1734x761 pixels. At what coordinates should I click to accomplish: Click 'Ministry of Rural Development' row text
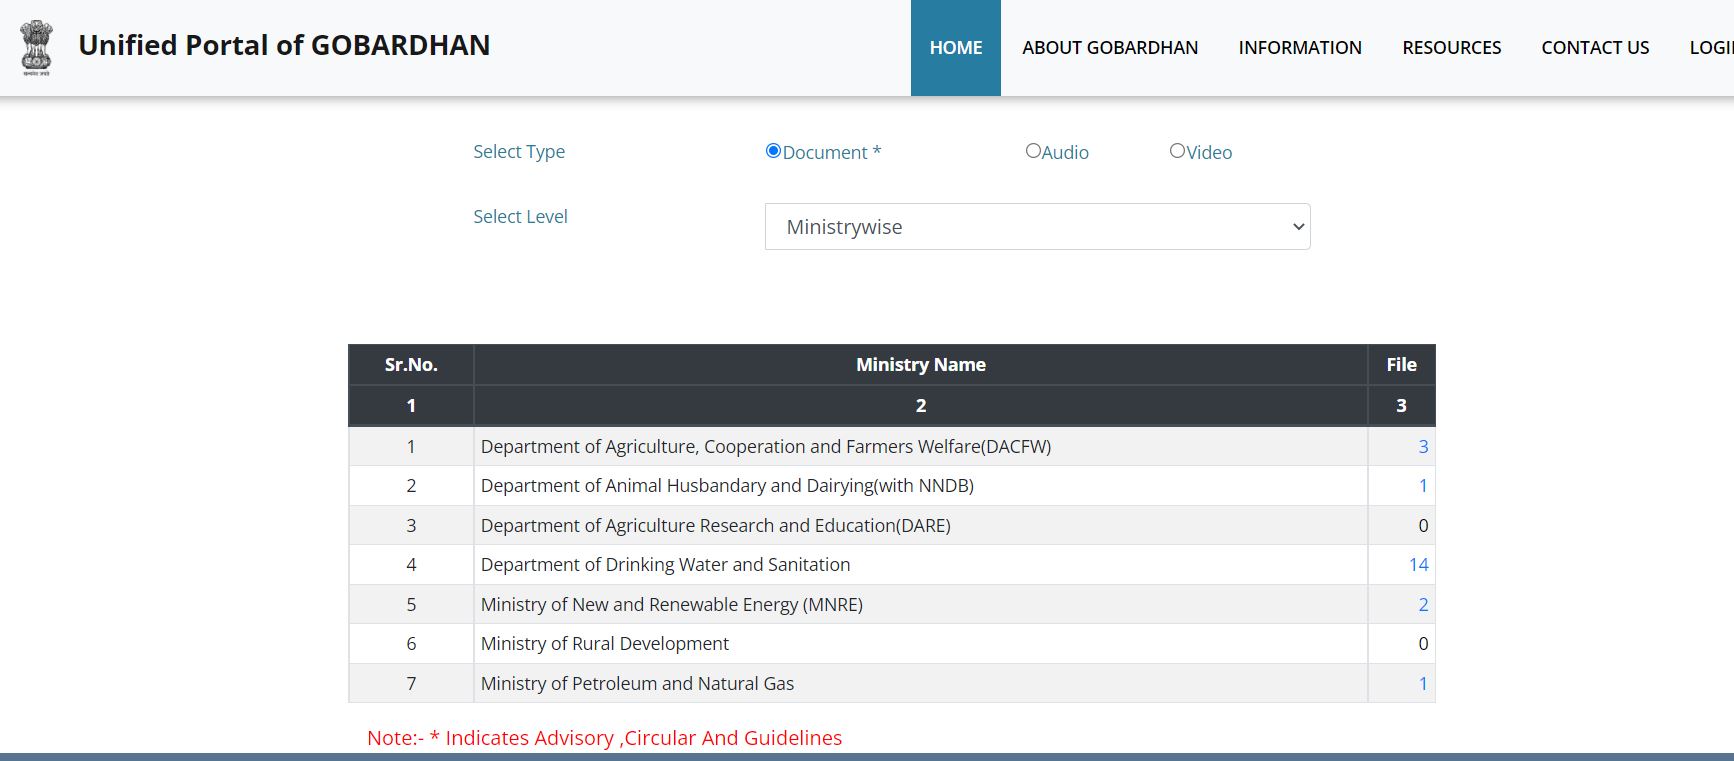[605, 644]
